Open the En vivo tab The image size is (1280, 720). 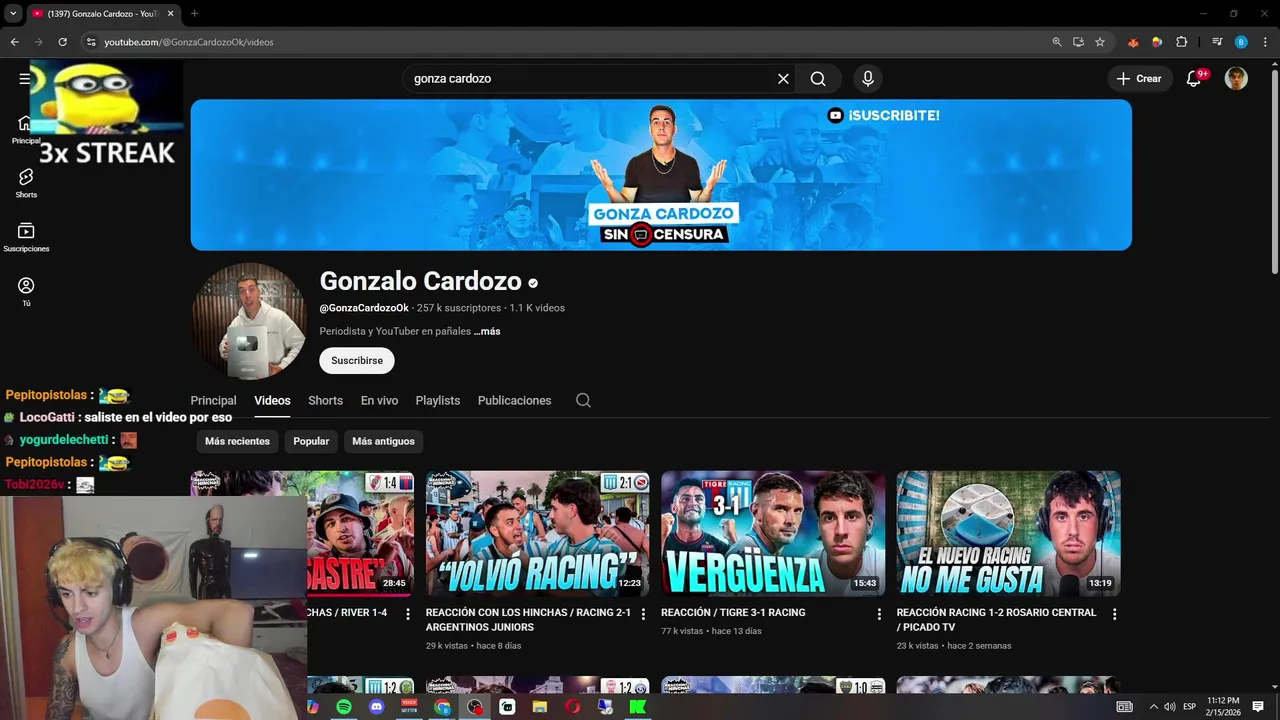[x=379, y=400]
